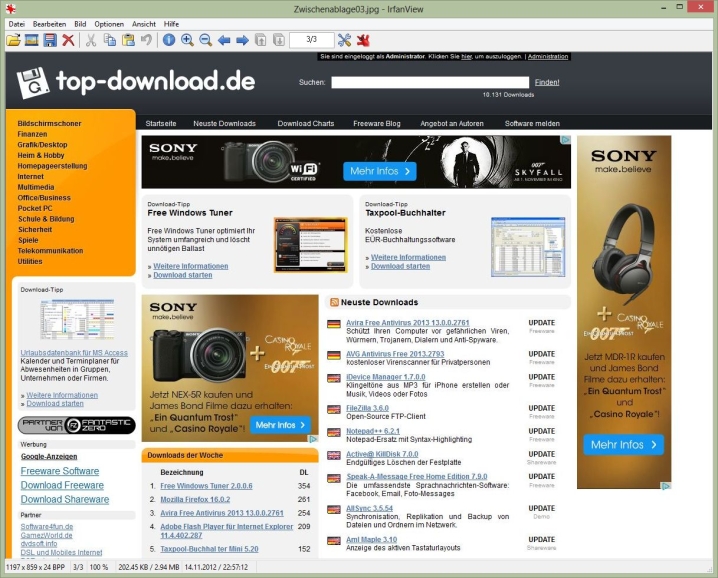Click the 3/3 image counter field
This screenshot has width=718, height=578.
point(311,40)
